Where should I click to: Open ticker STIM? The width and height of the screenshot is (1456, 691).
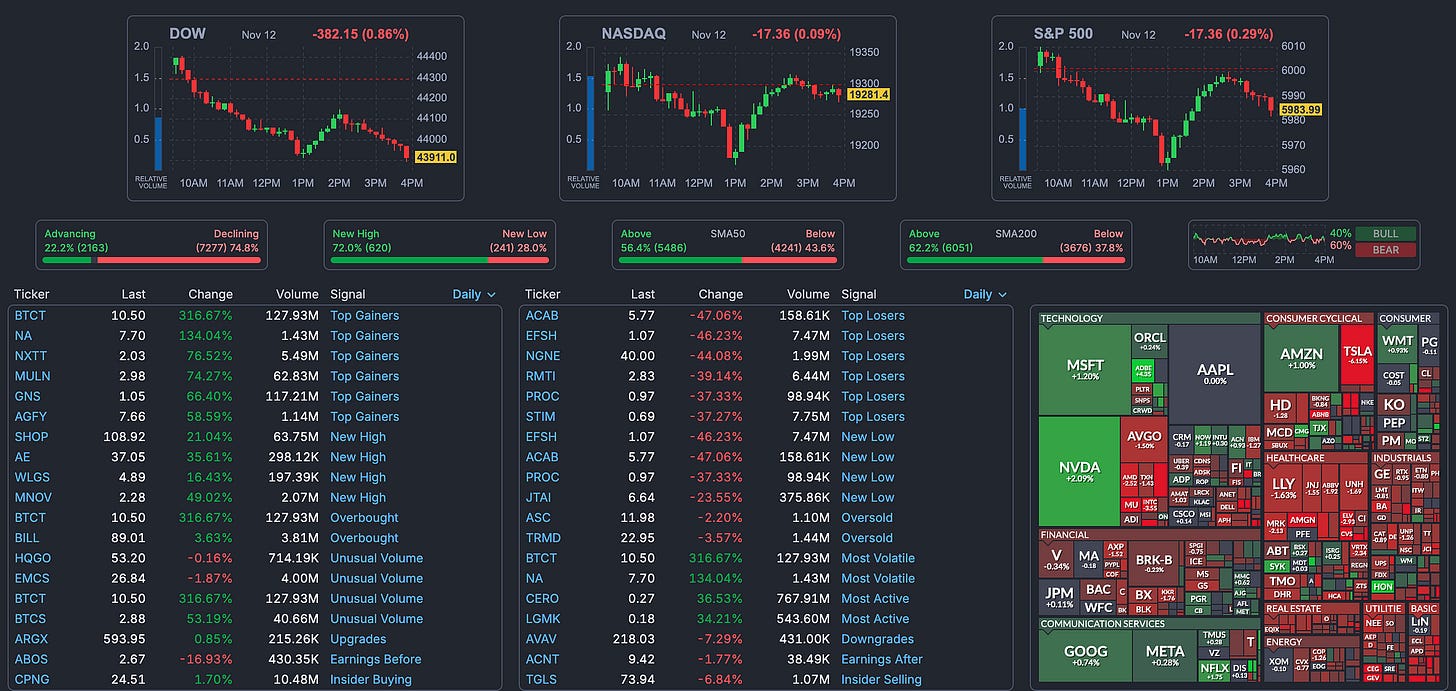click(x=541, y=416)
